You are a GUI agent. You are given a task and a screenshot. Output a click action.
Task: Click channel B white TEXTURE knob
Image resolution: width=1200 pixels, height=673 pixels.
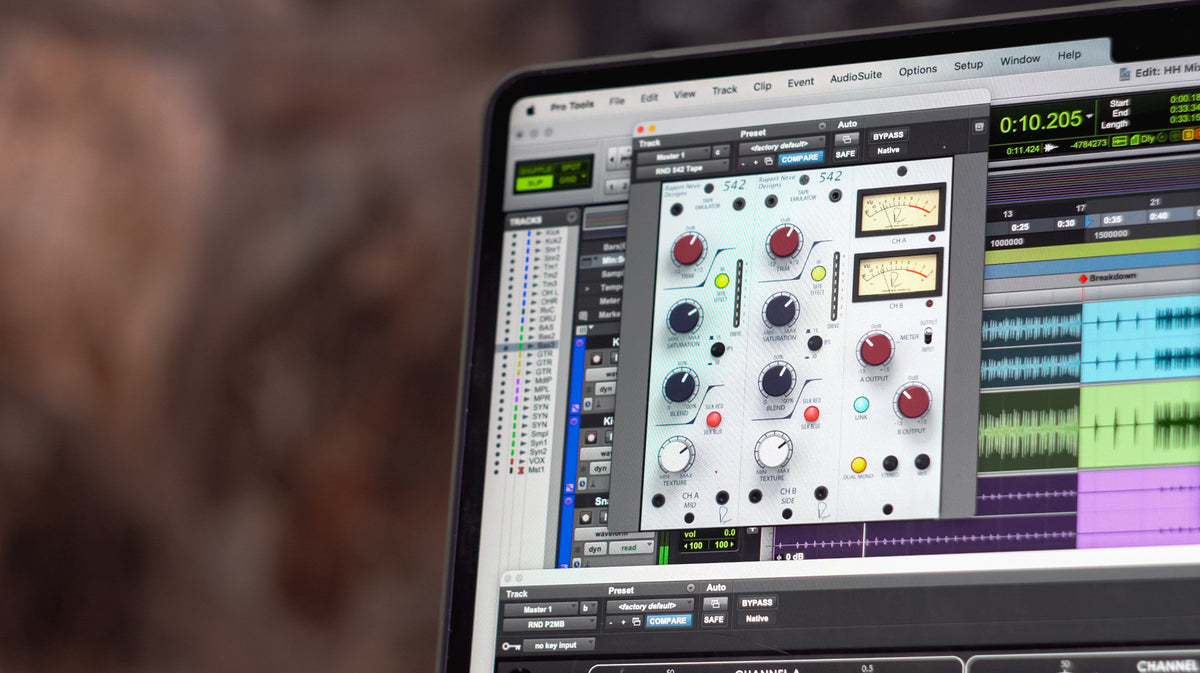coord(773,450)
